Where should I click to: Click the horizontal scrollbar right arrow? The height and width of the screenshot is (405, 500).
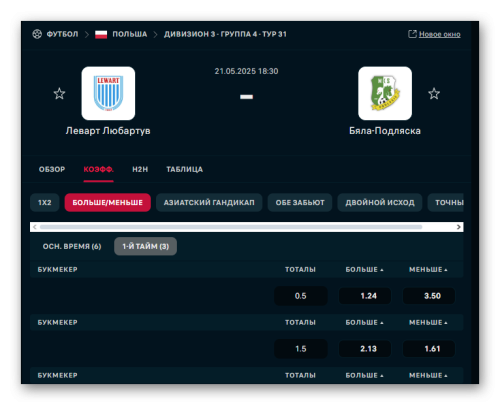click(459, 227)
